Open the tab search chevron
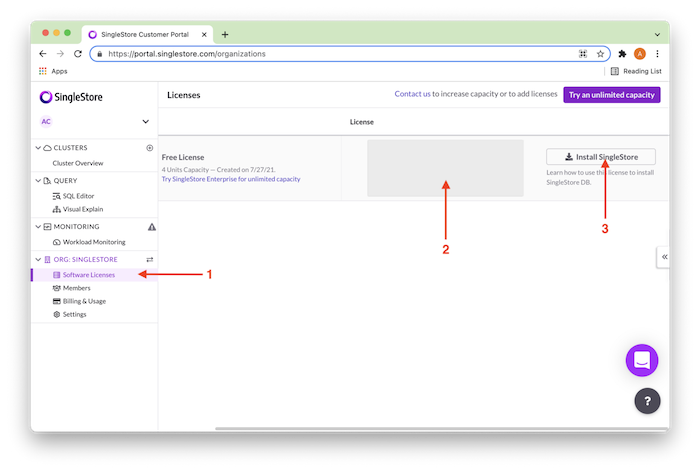This screenshot has height=472, width=700. point(657,34)
